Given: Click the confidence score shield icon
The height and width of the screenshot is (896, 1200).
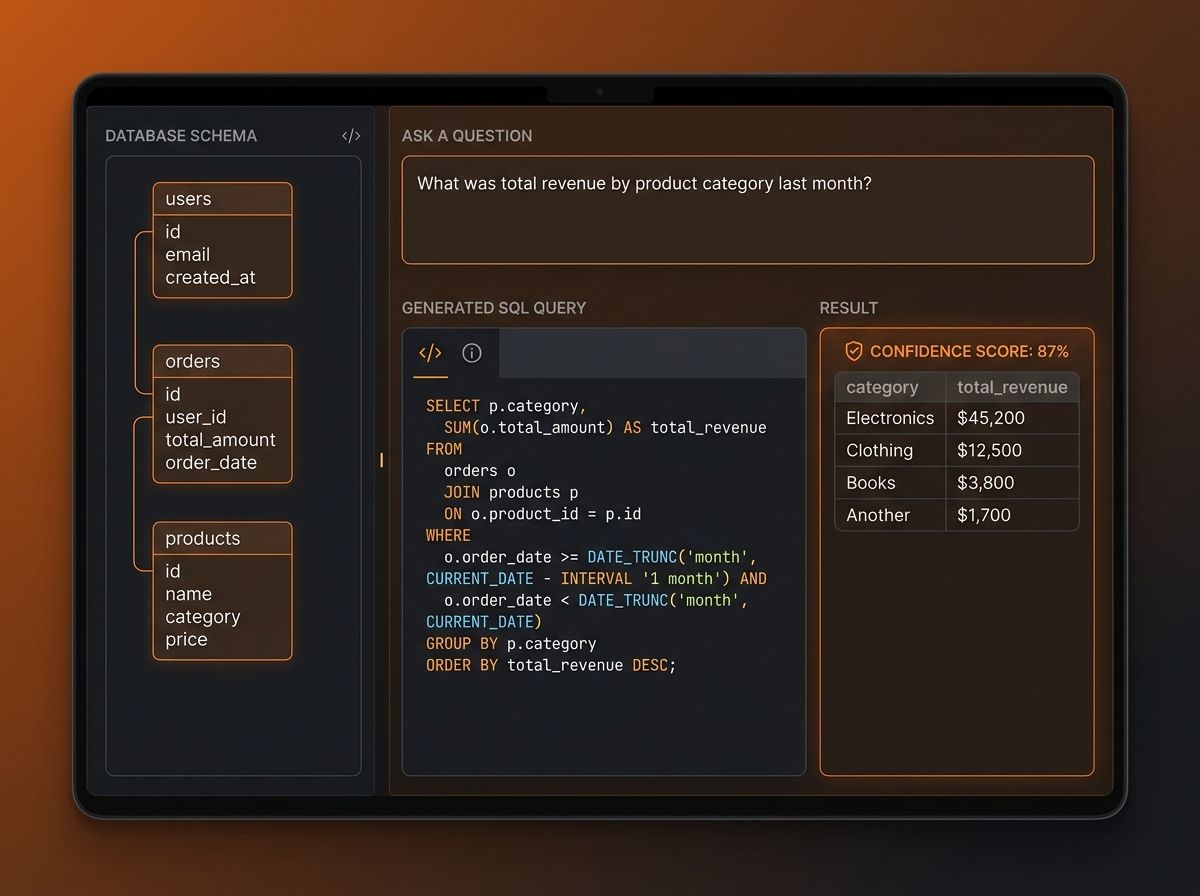Looking at the screenshot, I should [x=854, y=351].
